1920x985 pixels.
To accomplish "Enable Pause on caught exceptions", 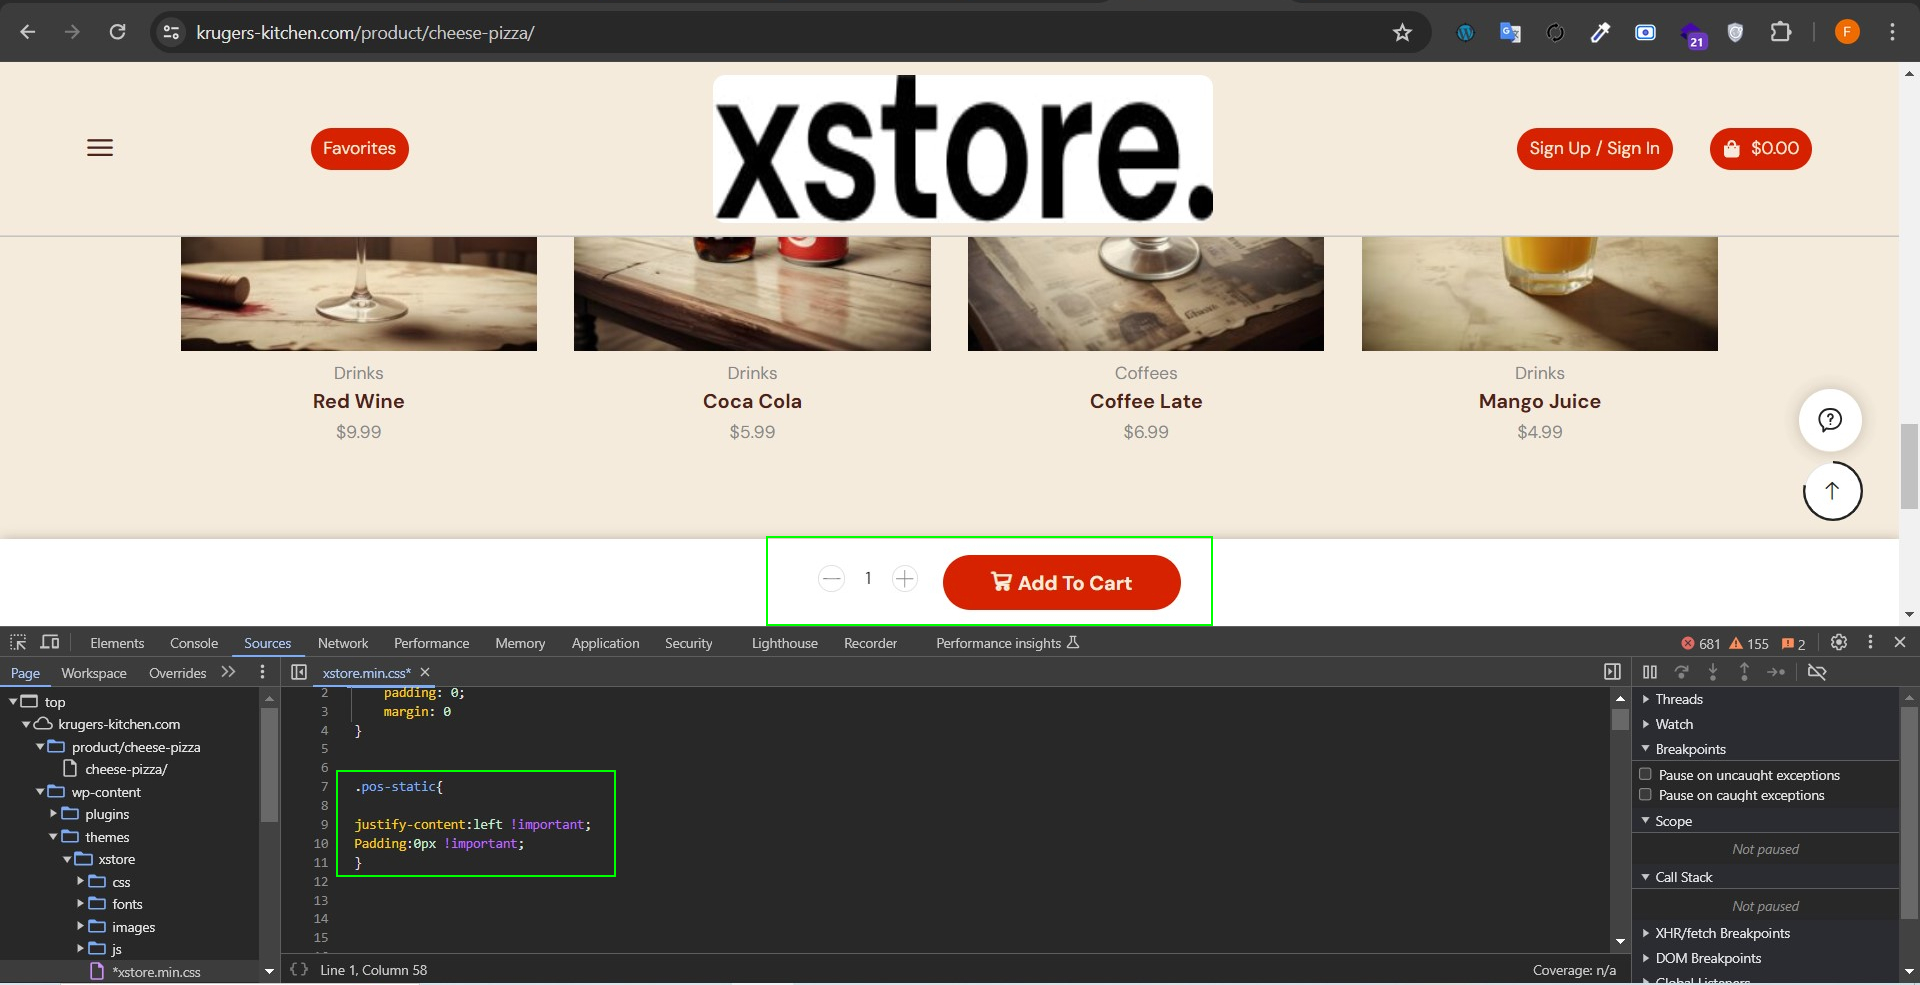I will tap(1645, 794).
